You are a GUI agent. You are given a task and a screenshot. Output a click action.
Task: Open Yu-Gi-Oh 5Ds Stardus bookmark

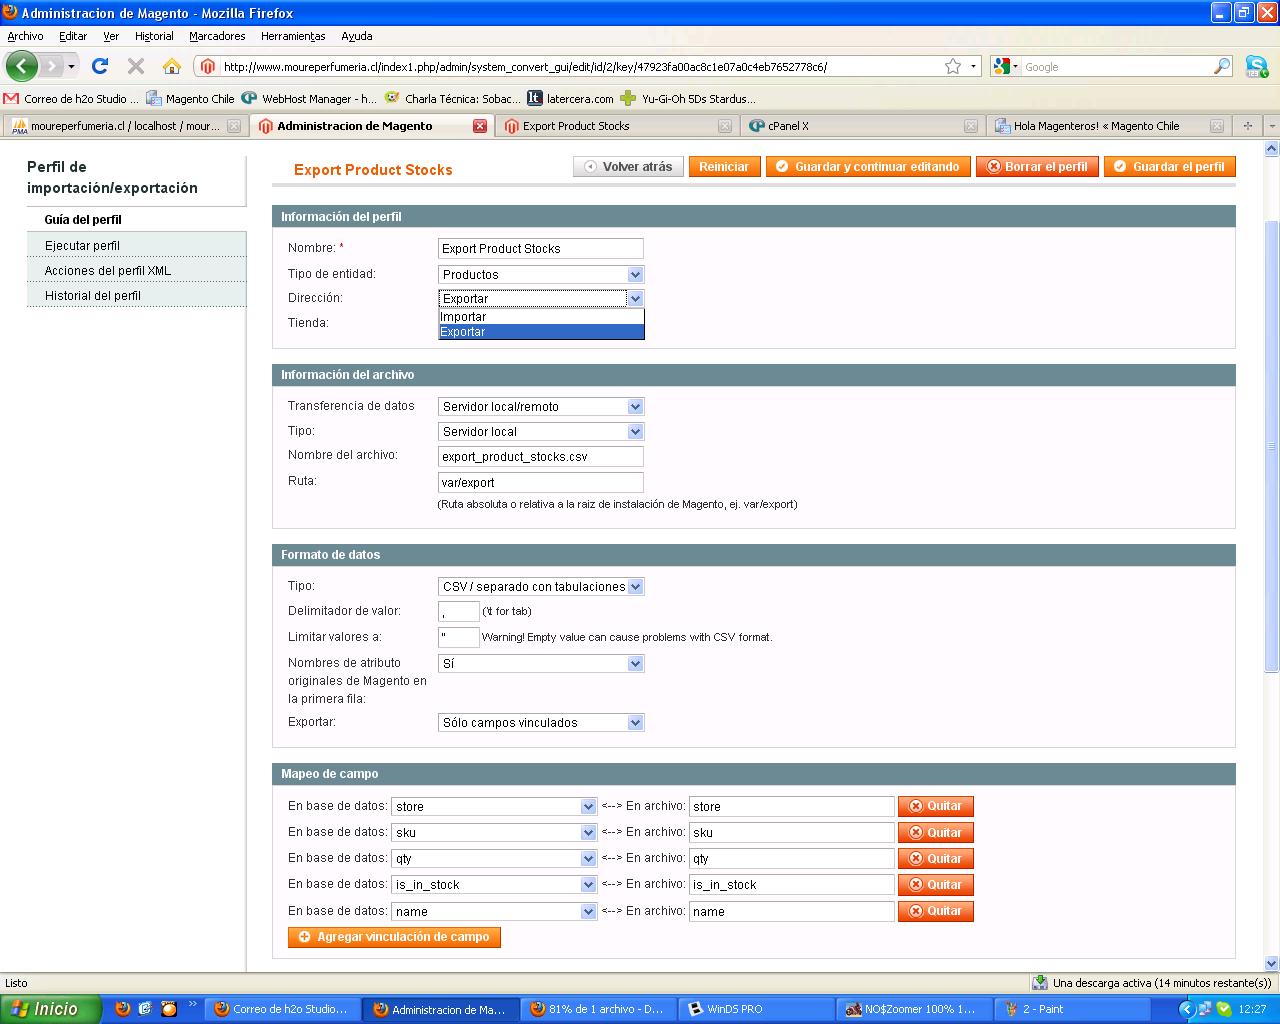pos(688,98)
